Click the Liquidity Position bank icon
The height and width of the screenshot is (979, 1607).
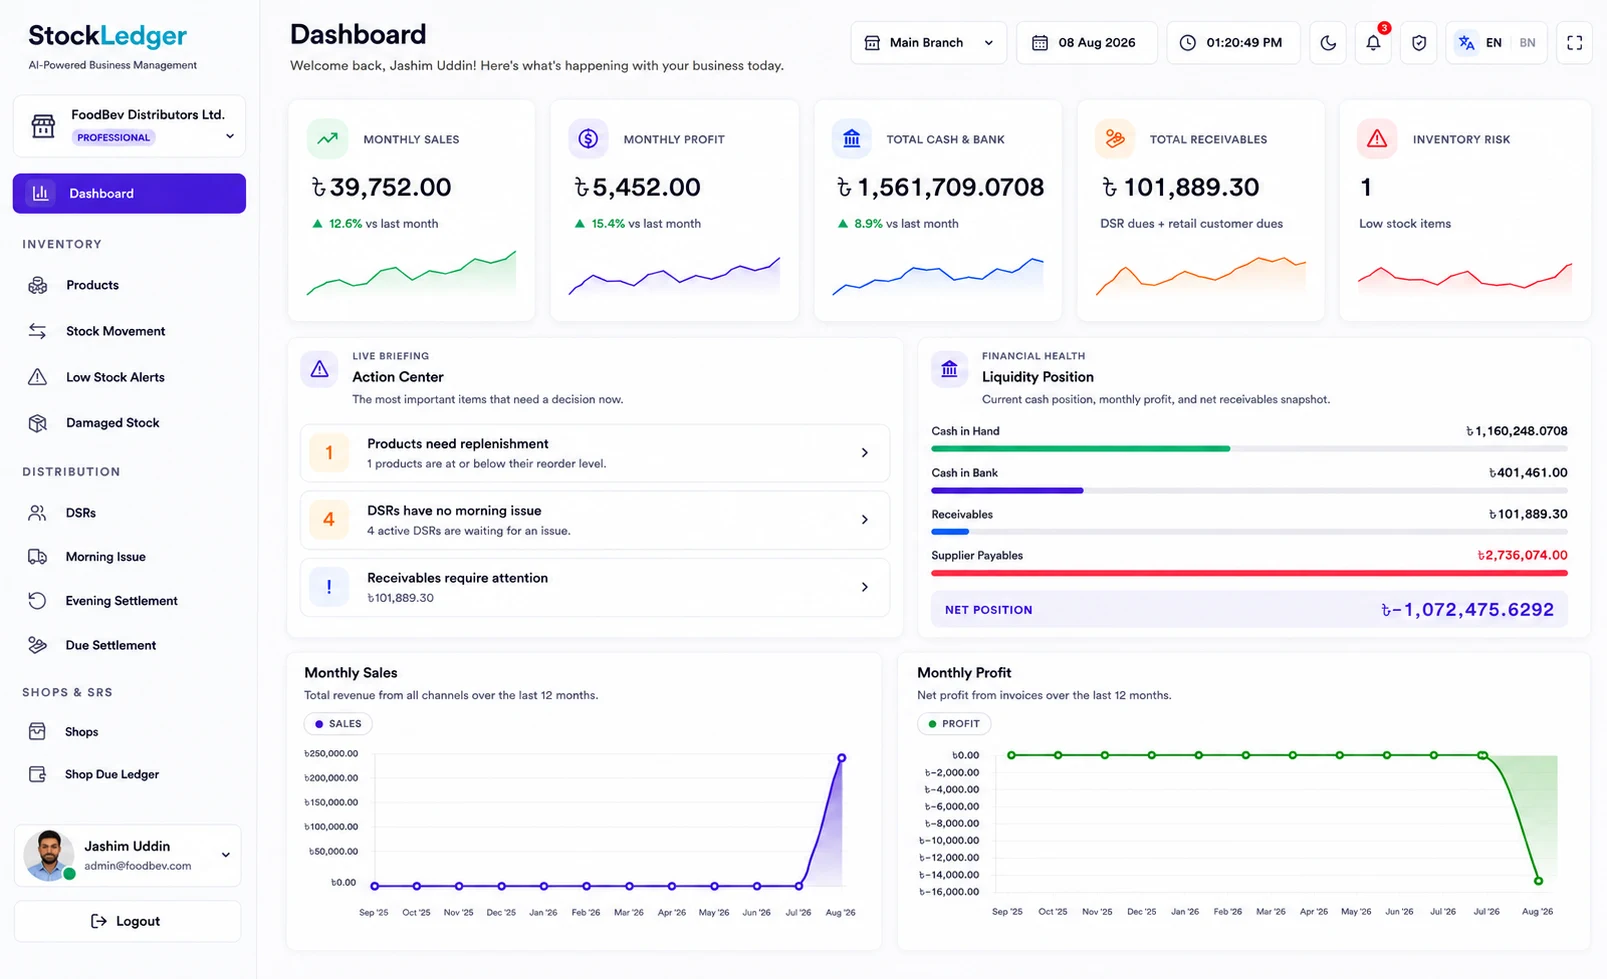[x=950, y=370]
